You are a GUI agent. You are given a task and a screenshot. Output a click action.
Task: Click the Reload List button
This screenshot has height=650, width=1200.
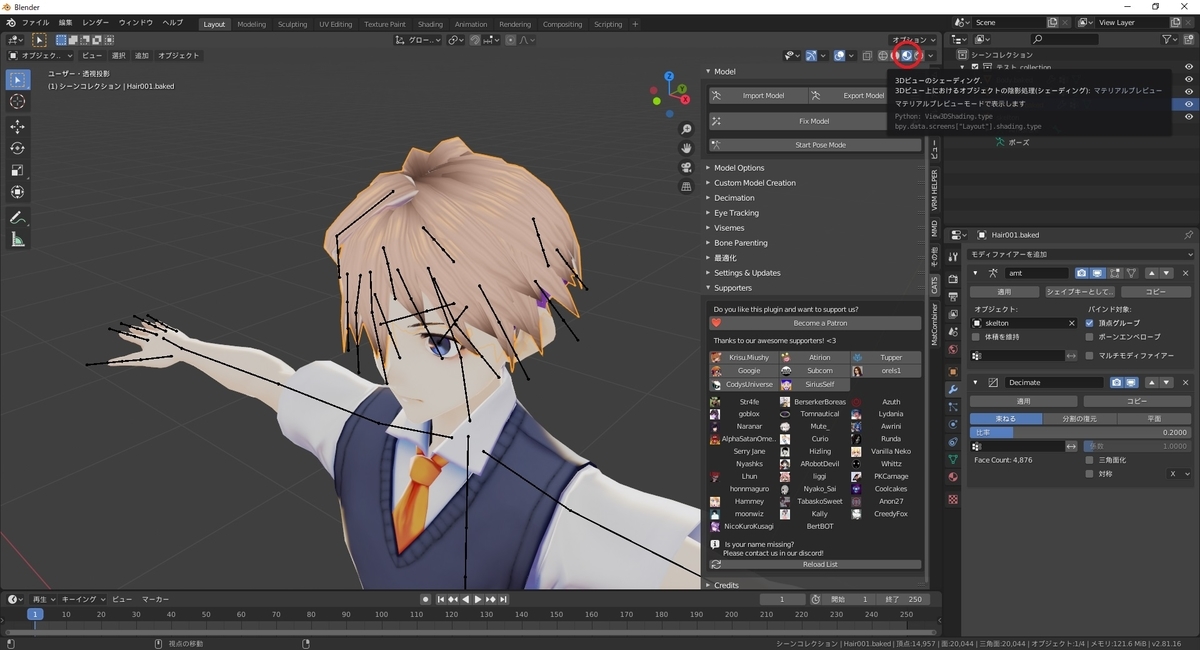815,564
